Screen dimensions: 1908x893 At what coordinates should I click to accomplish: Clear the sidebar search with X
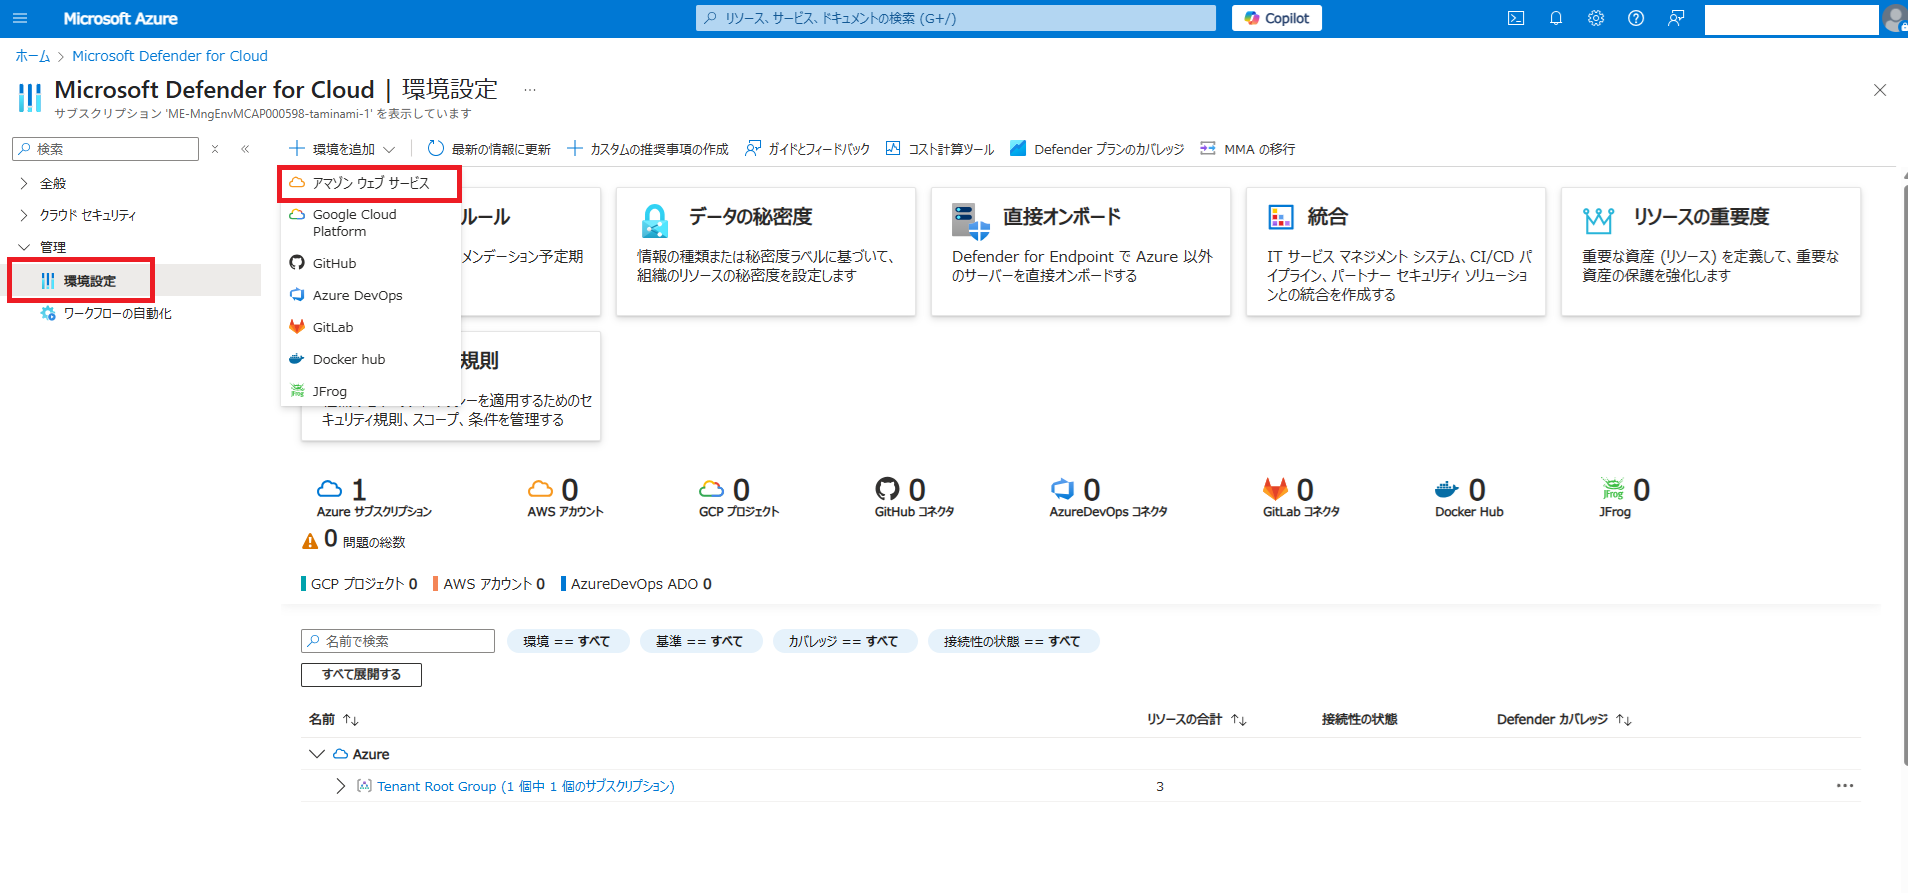pyautogui.click(x=215, y=149)
